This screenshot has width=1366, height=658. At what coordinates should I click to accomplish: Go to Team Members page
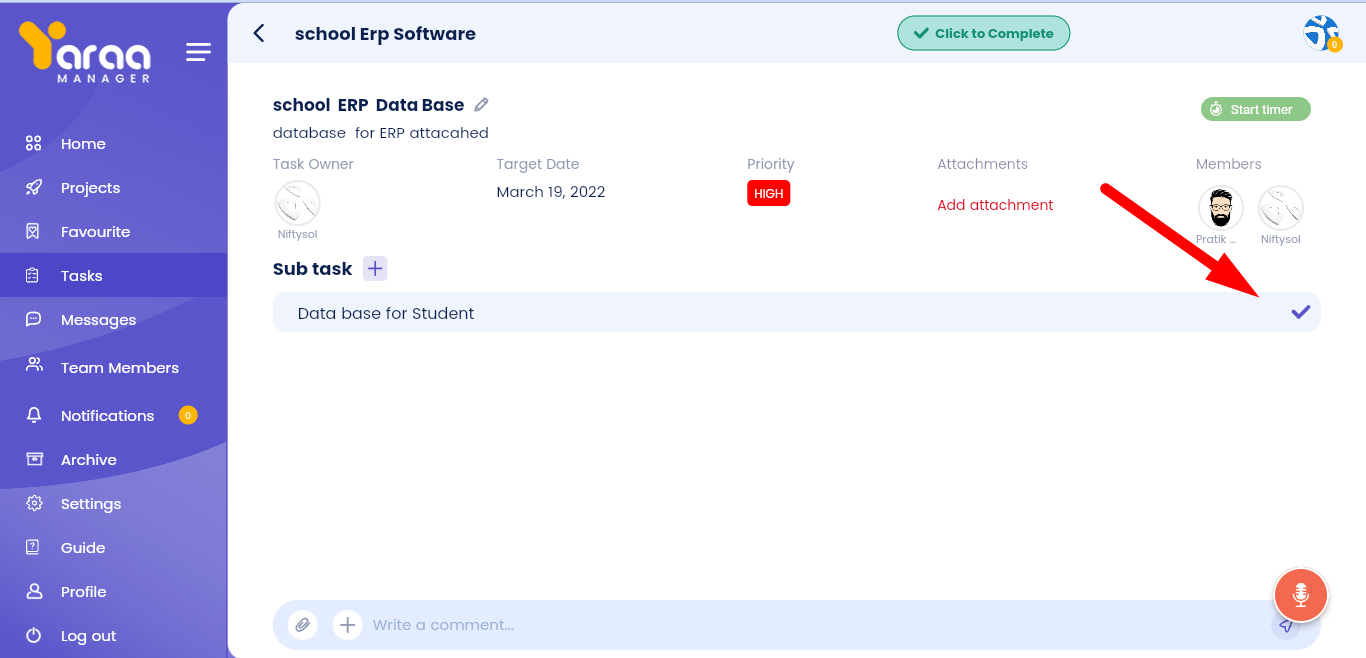click(119, 368)
